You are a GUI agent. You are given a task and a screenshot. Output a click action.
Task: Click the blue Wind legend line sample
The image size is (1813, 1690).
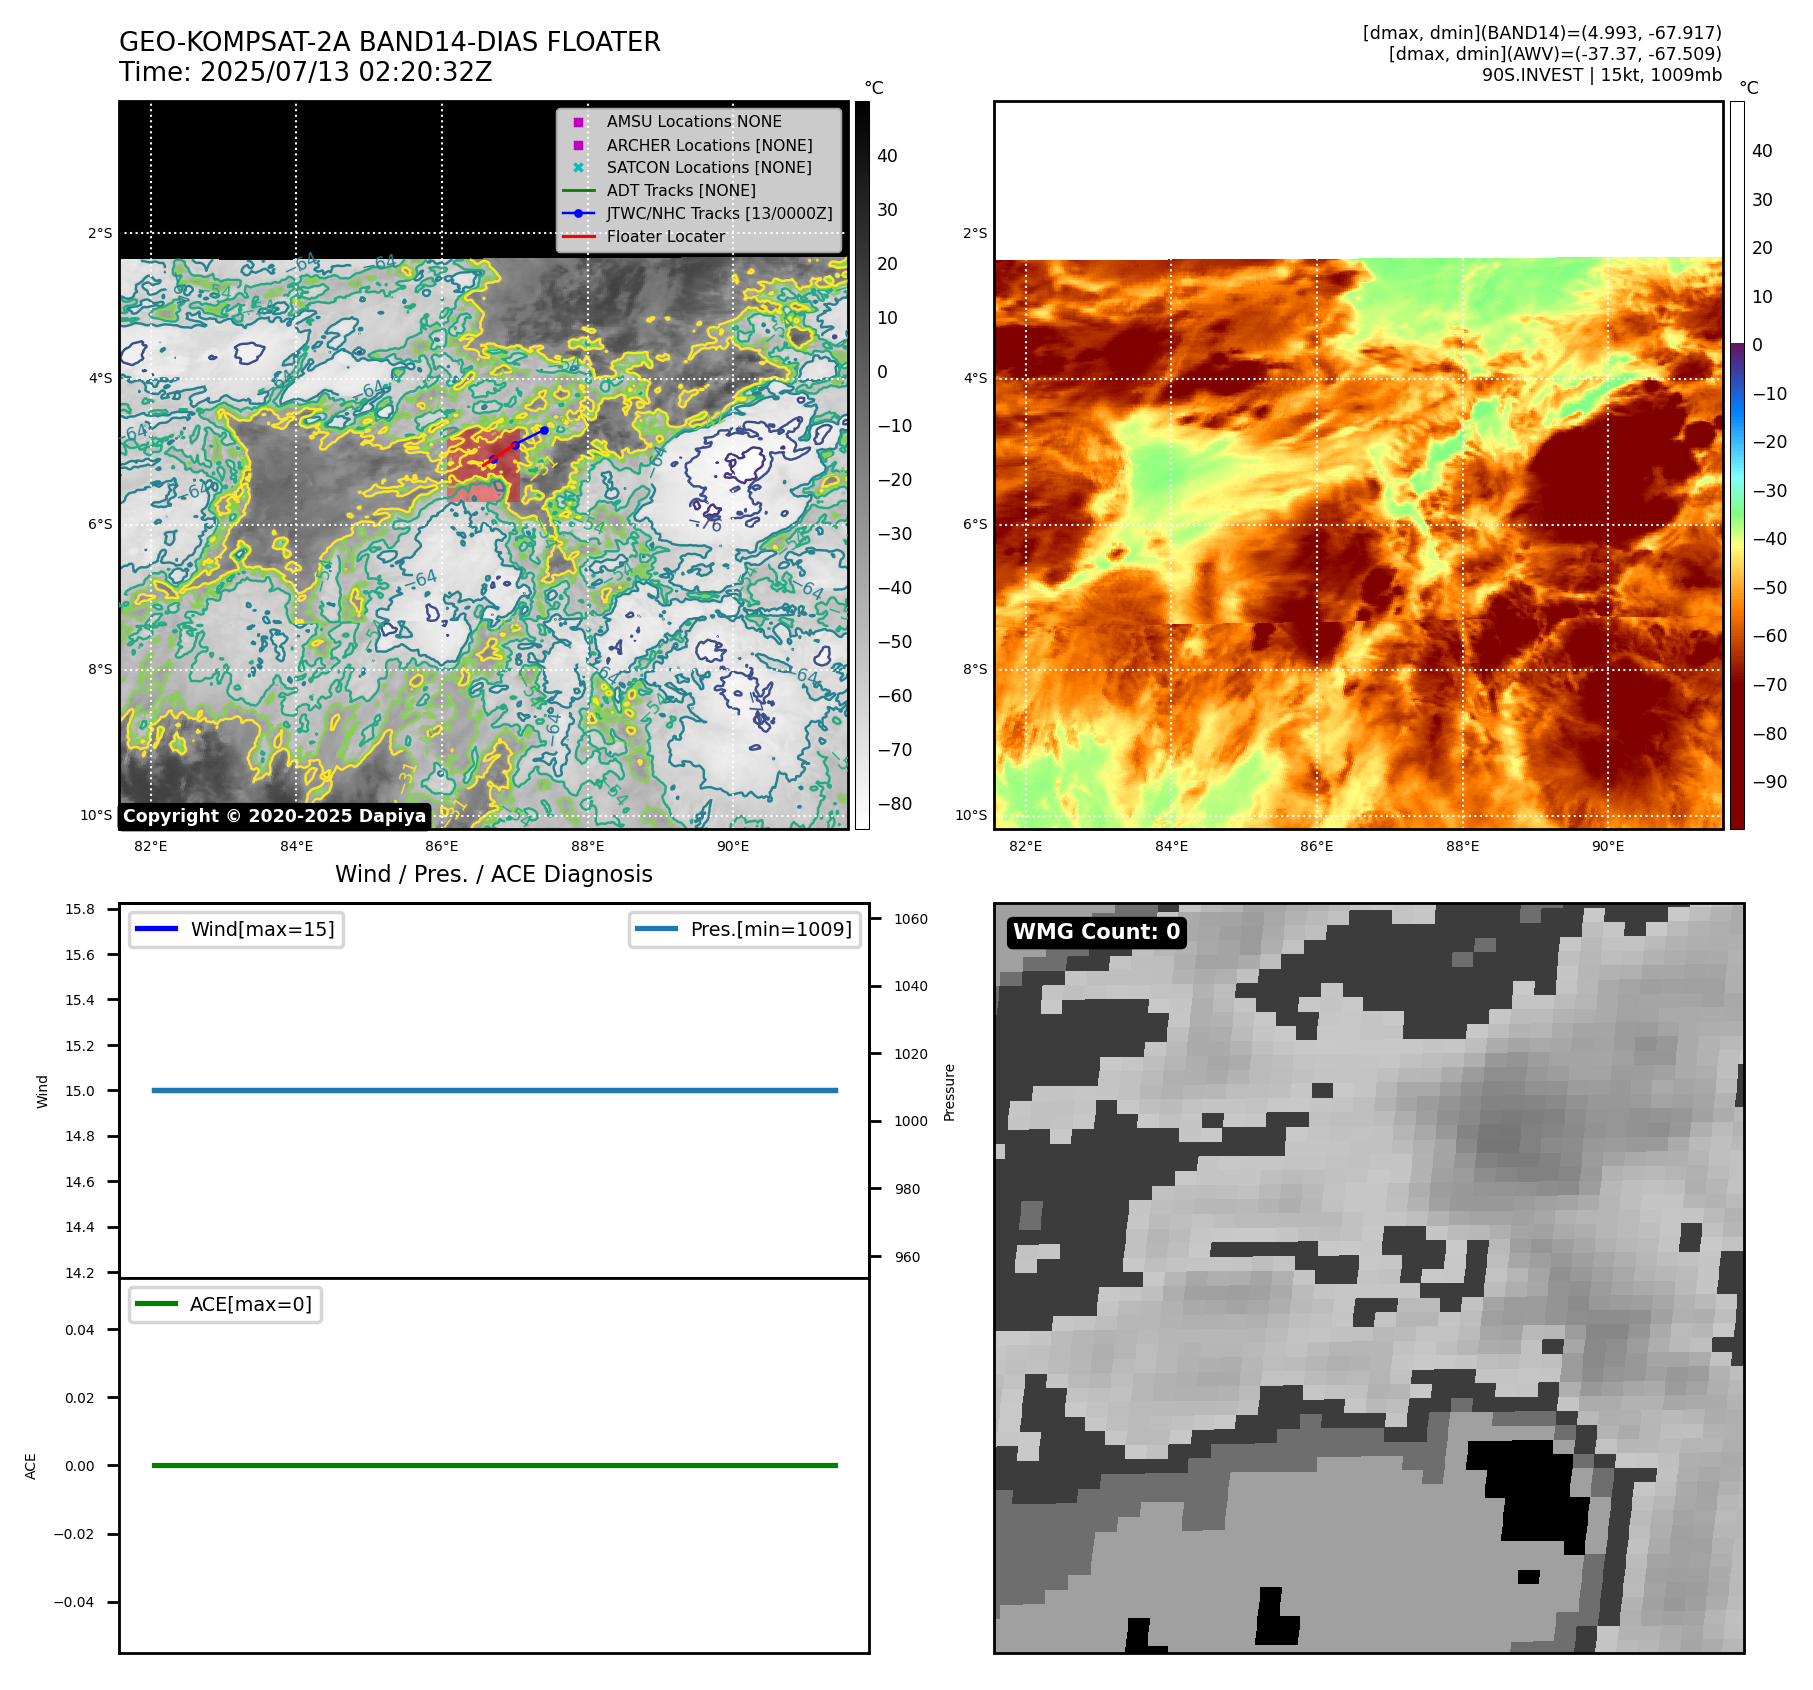pos(156,929)
